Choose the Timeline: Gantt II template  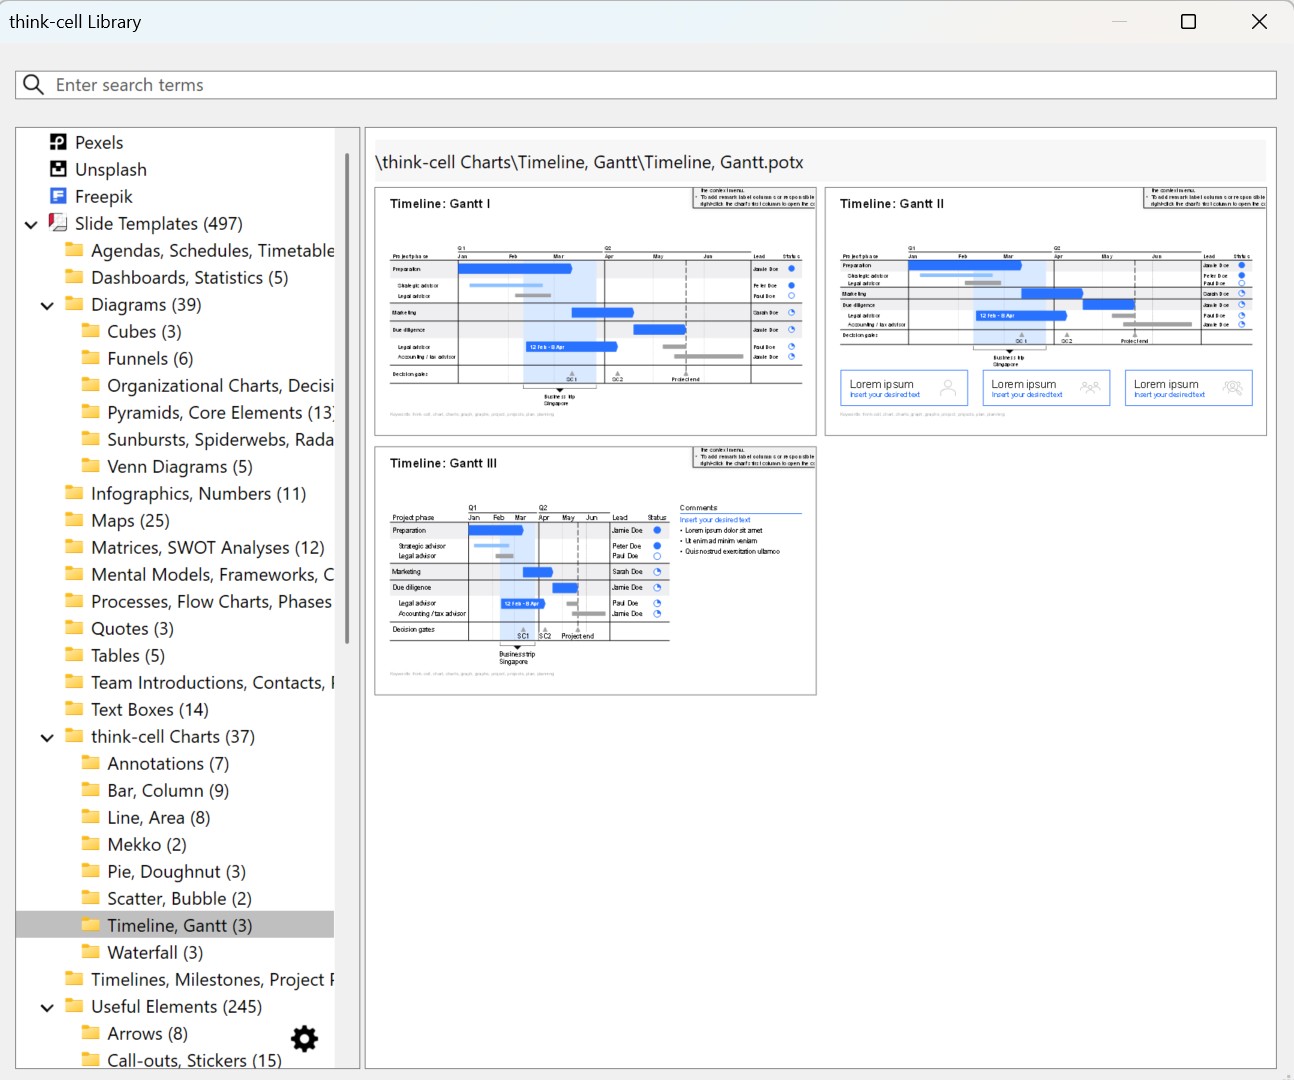coord(1045,311)
